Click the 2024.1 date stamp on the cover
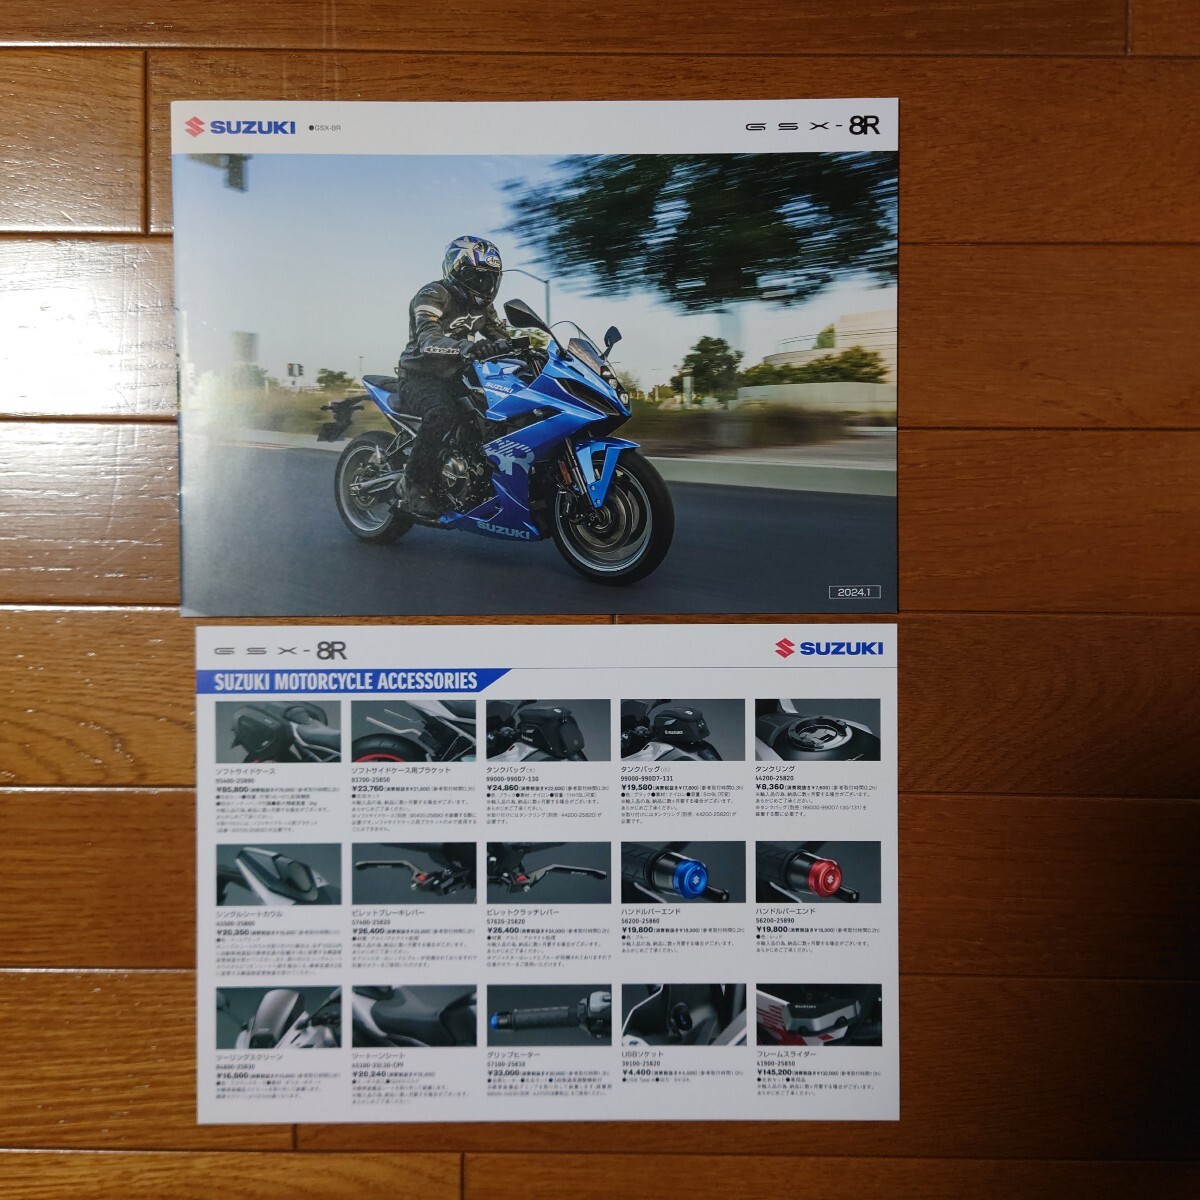 click(856, 592)
